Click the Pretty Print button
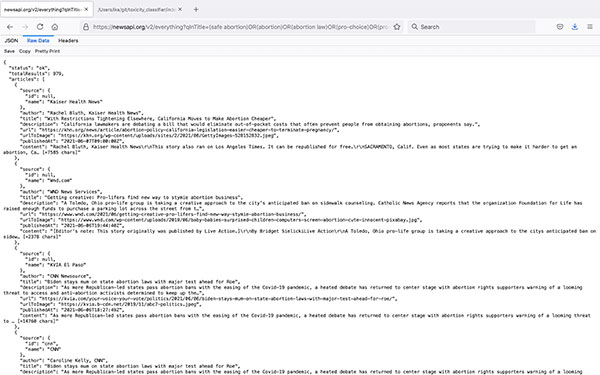600x375 pixels. click(47, 51)
